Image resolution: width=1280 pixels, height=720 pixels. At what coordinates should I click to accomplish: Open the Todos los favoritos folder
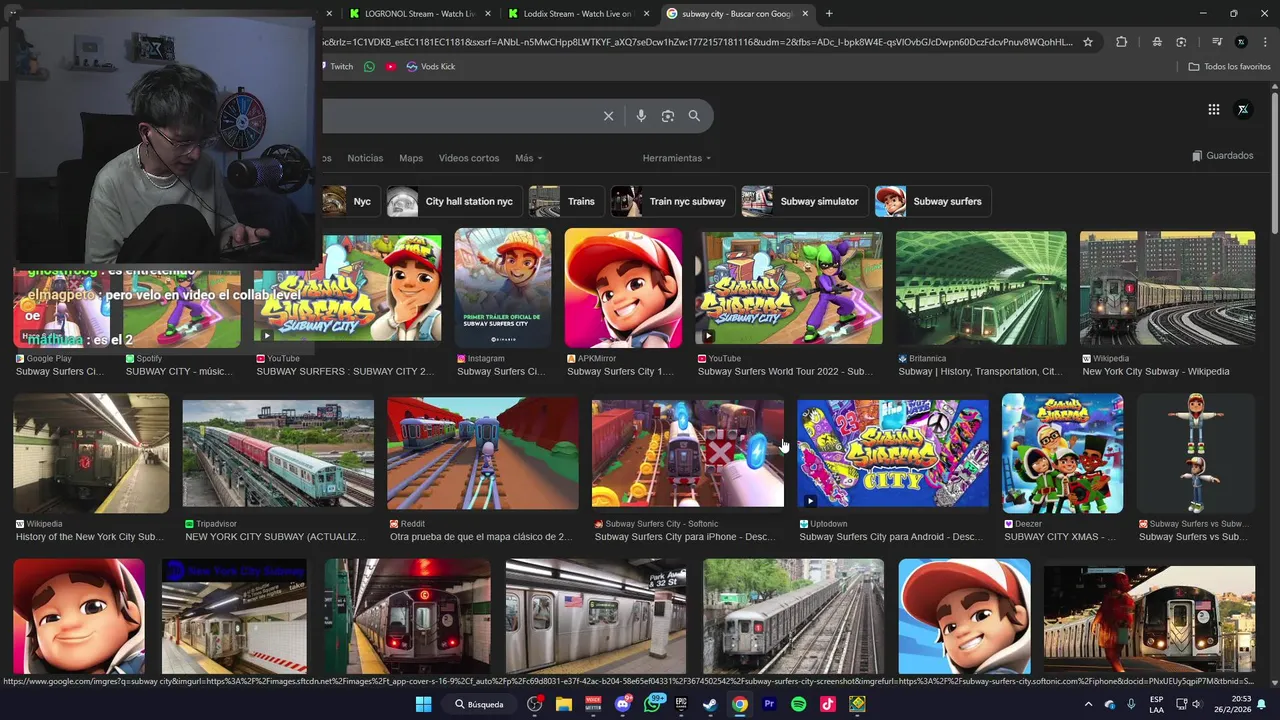(x=1229, y=67)
